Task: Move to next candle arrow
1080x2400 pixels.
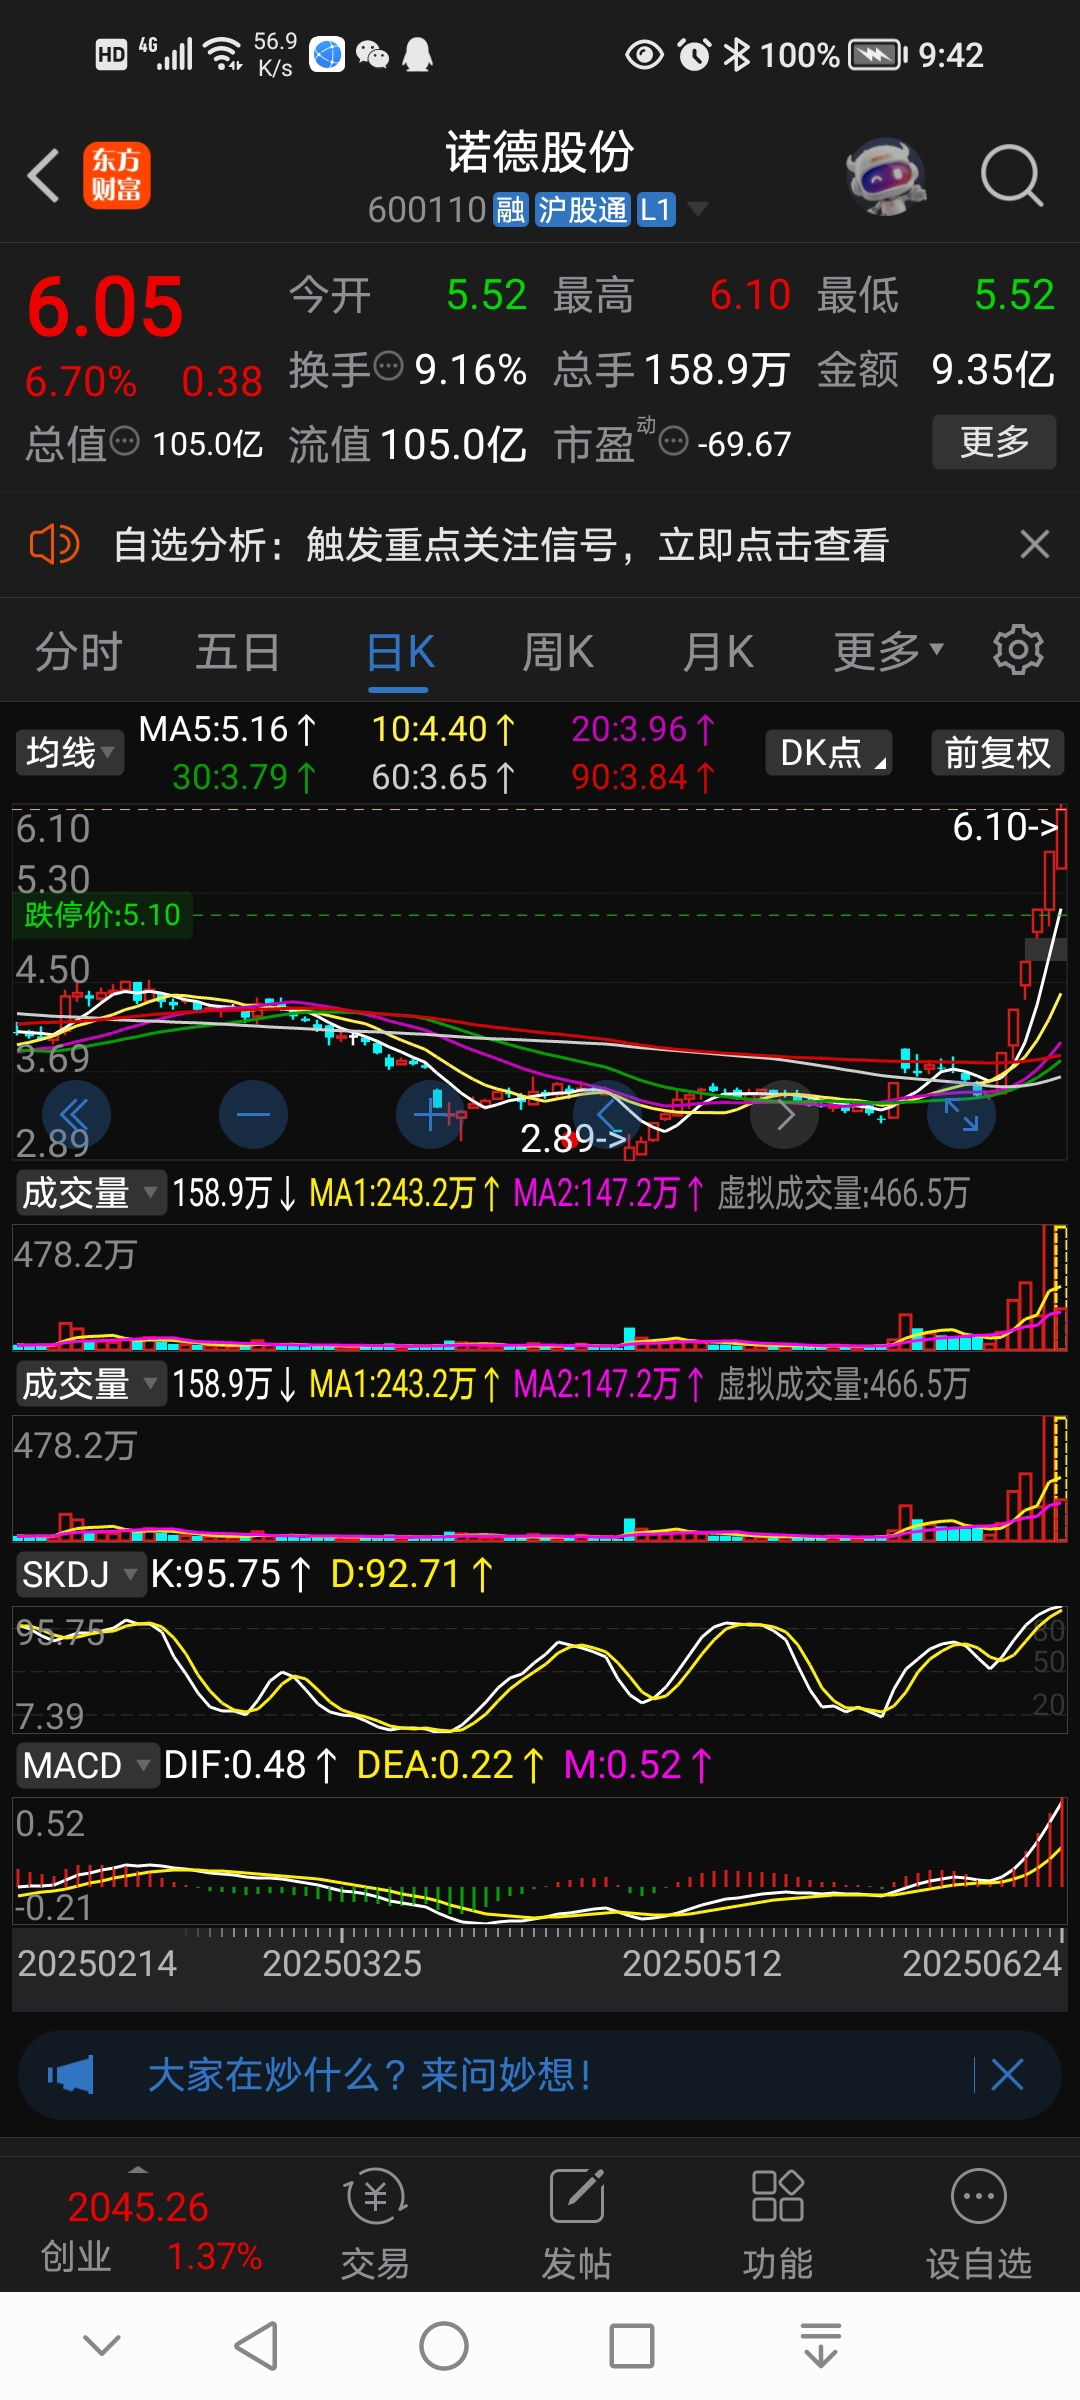Action: (x=785, y=1114)
